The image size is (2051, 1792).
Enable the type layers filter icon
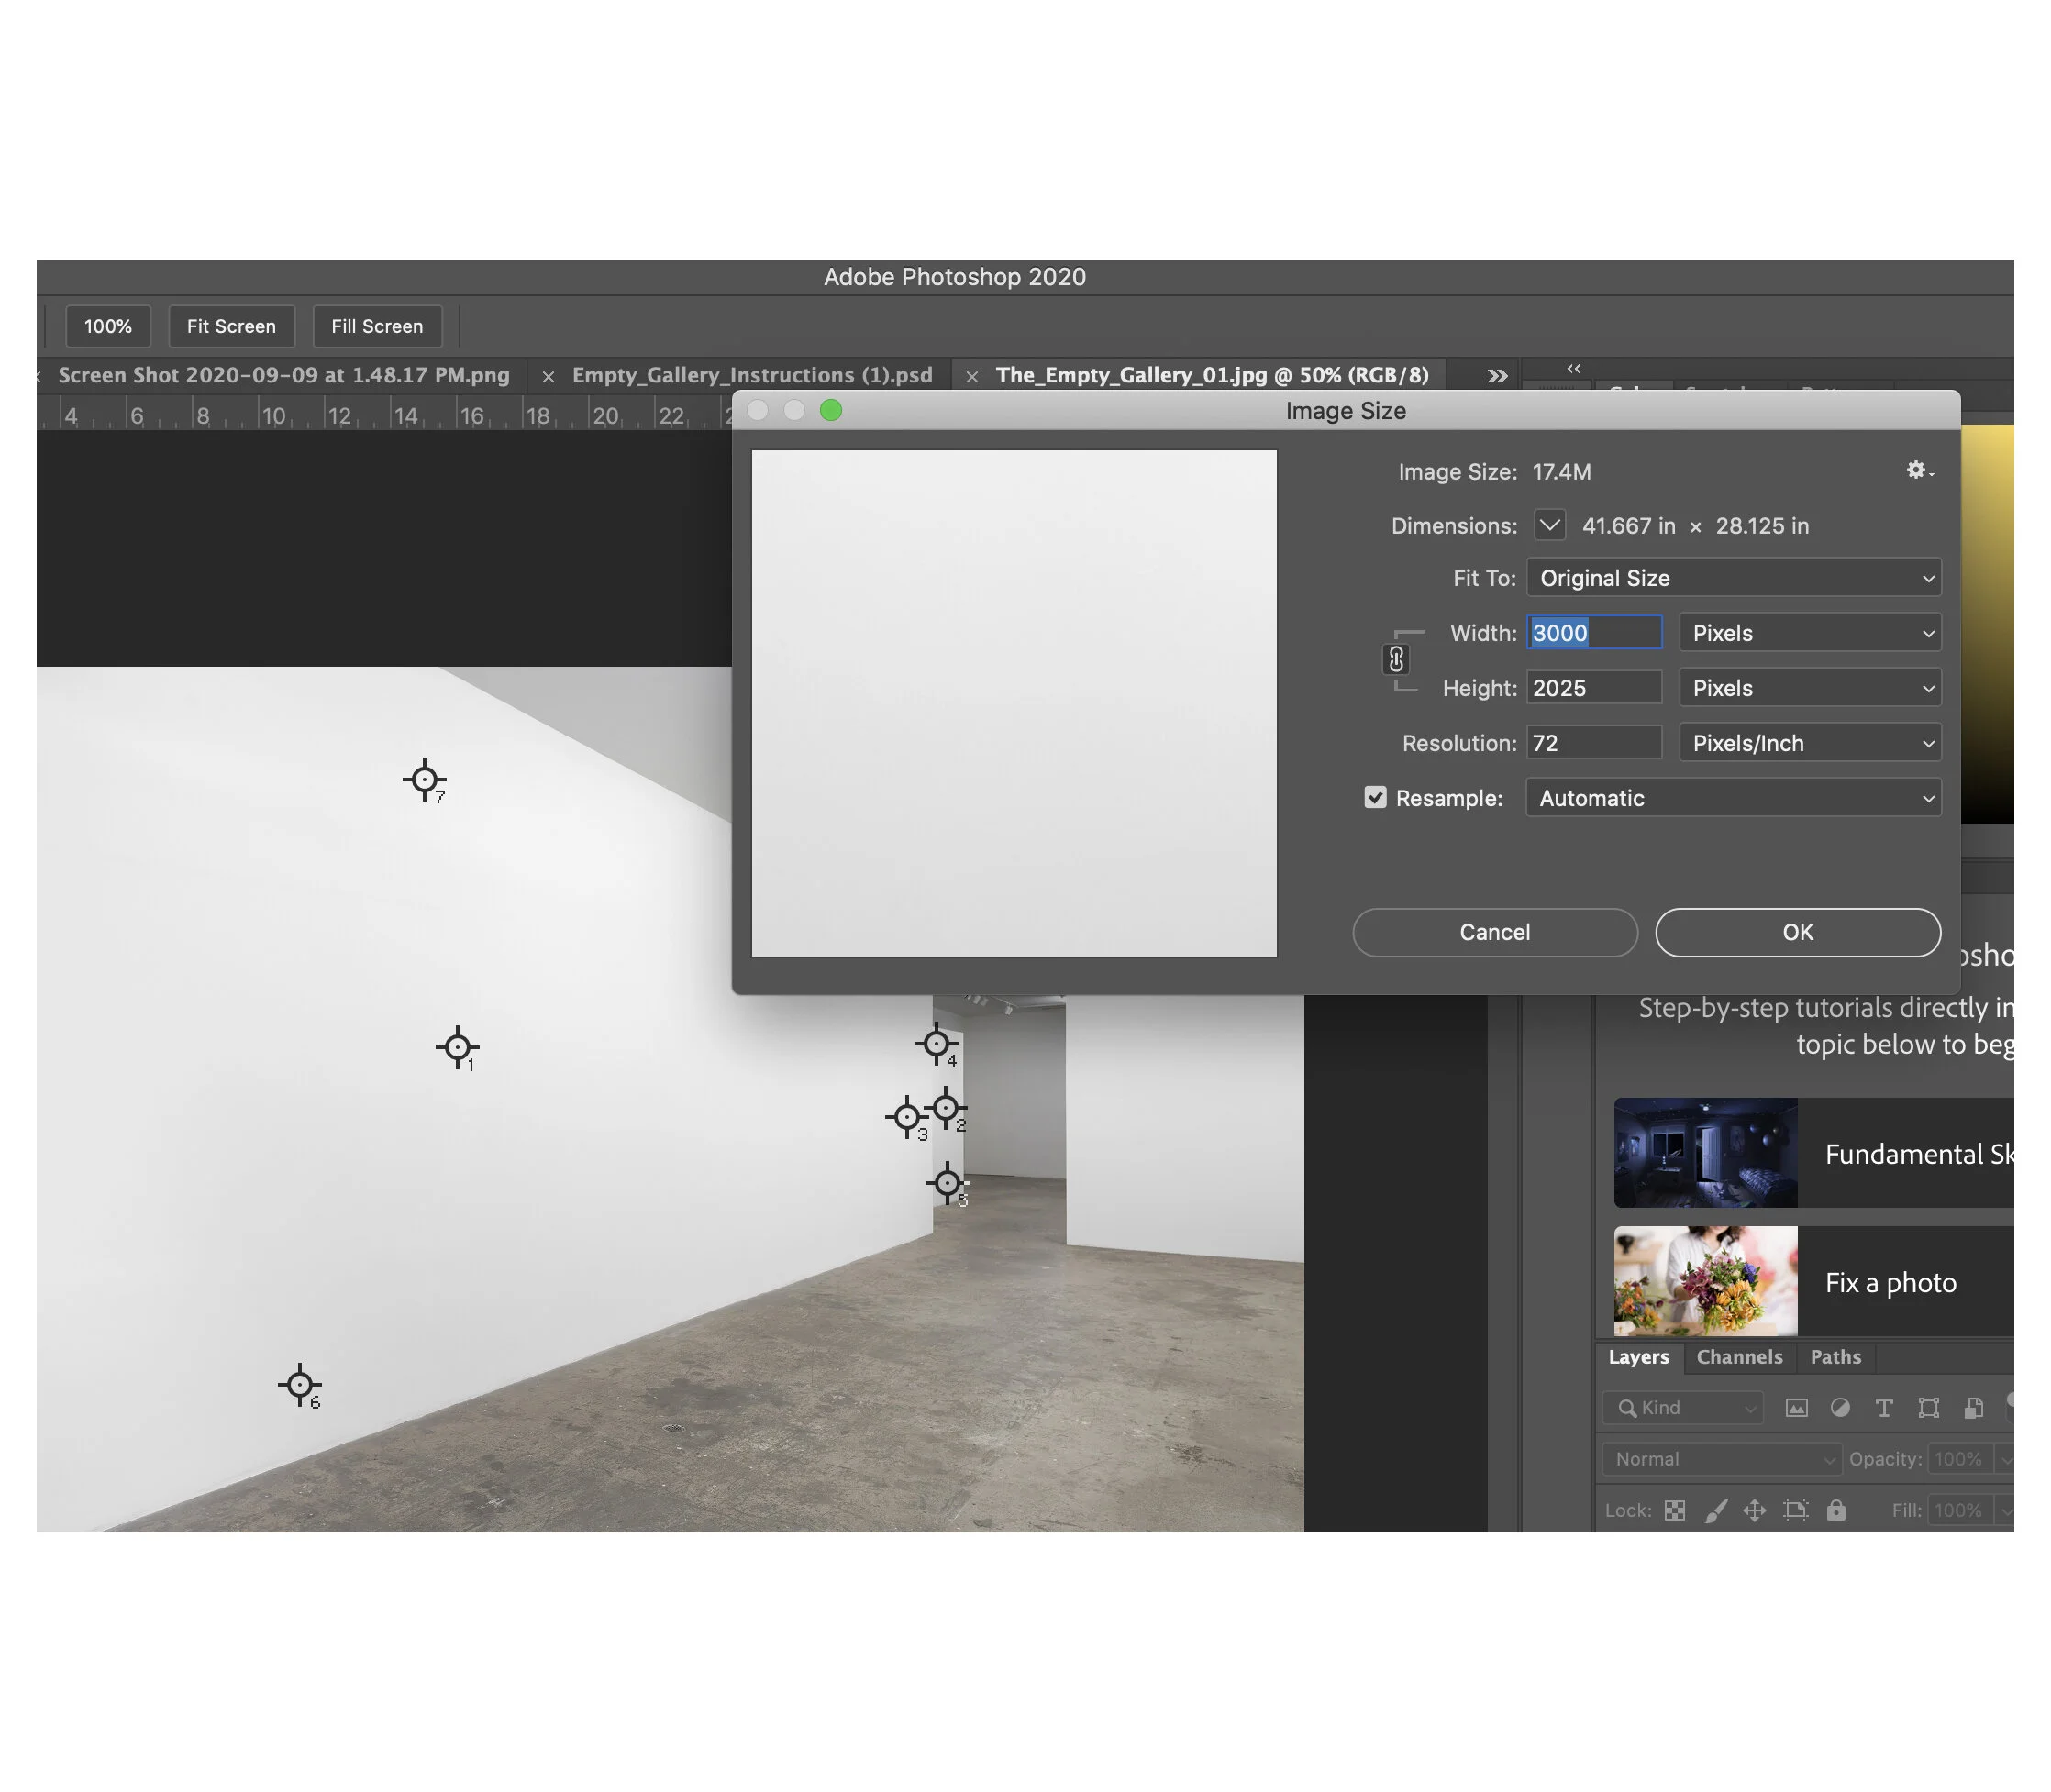tap(1884, 1408)
